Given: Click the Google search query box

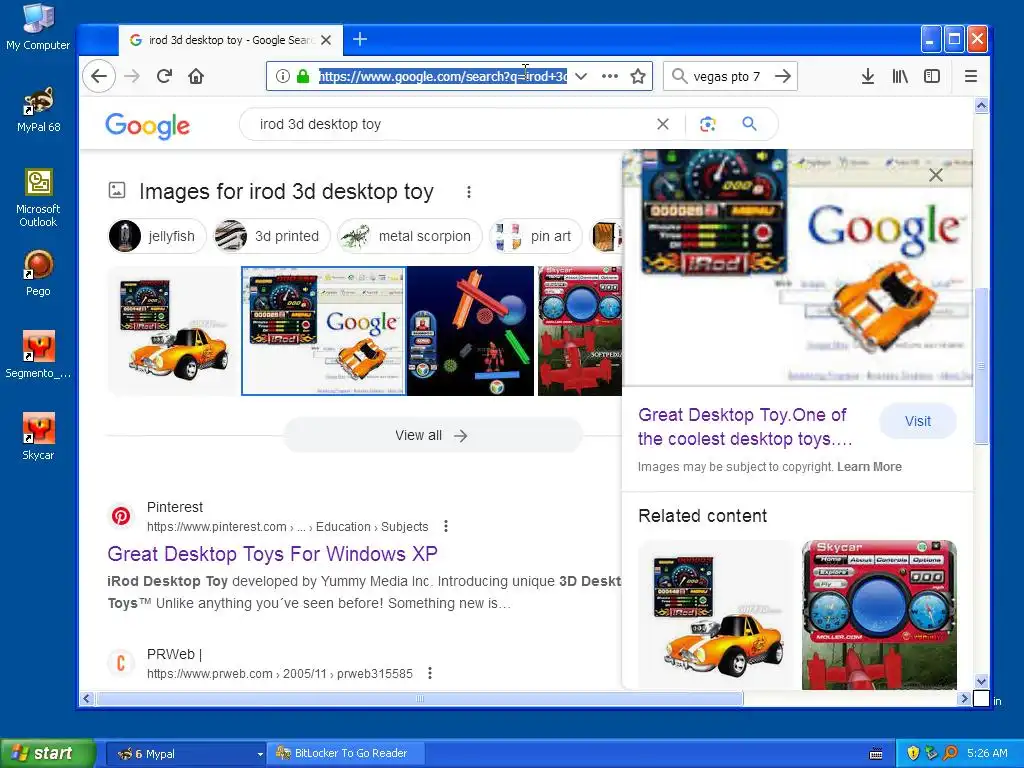Looking at the screenshot, I should [x=451, y=124].
